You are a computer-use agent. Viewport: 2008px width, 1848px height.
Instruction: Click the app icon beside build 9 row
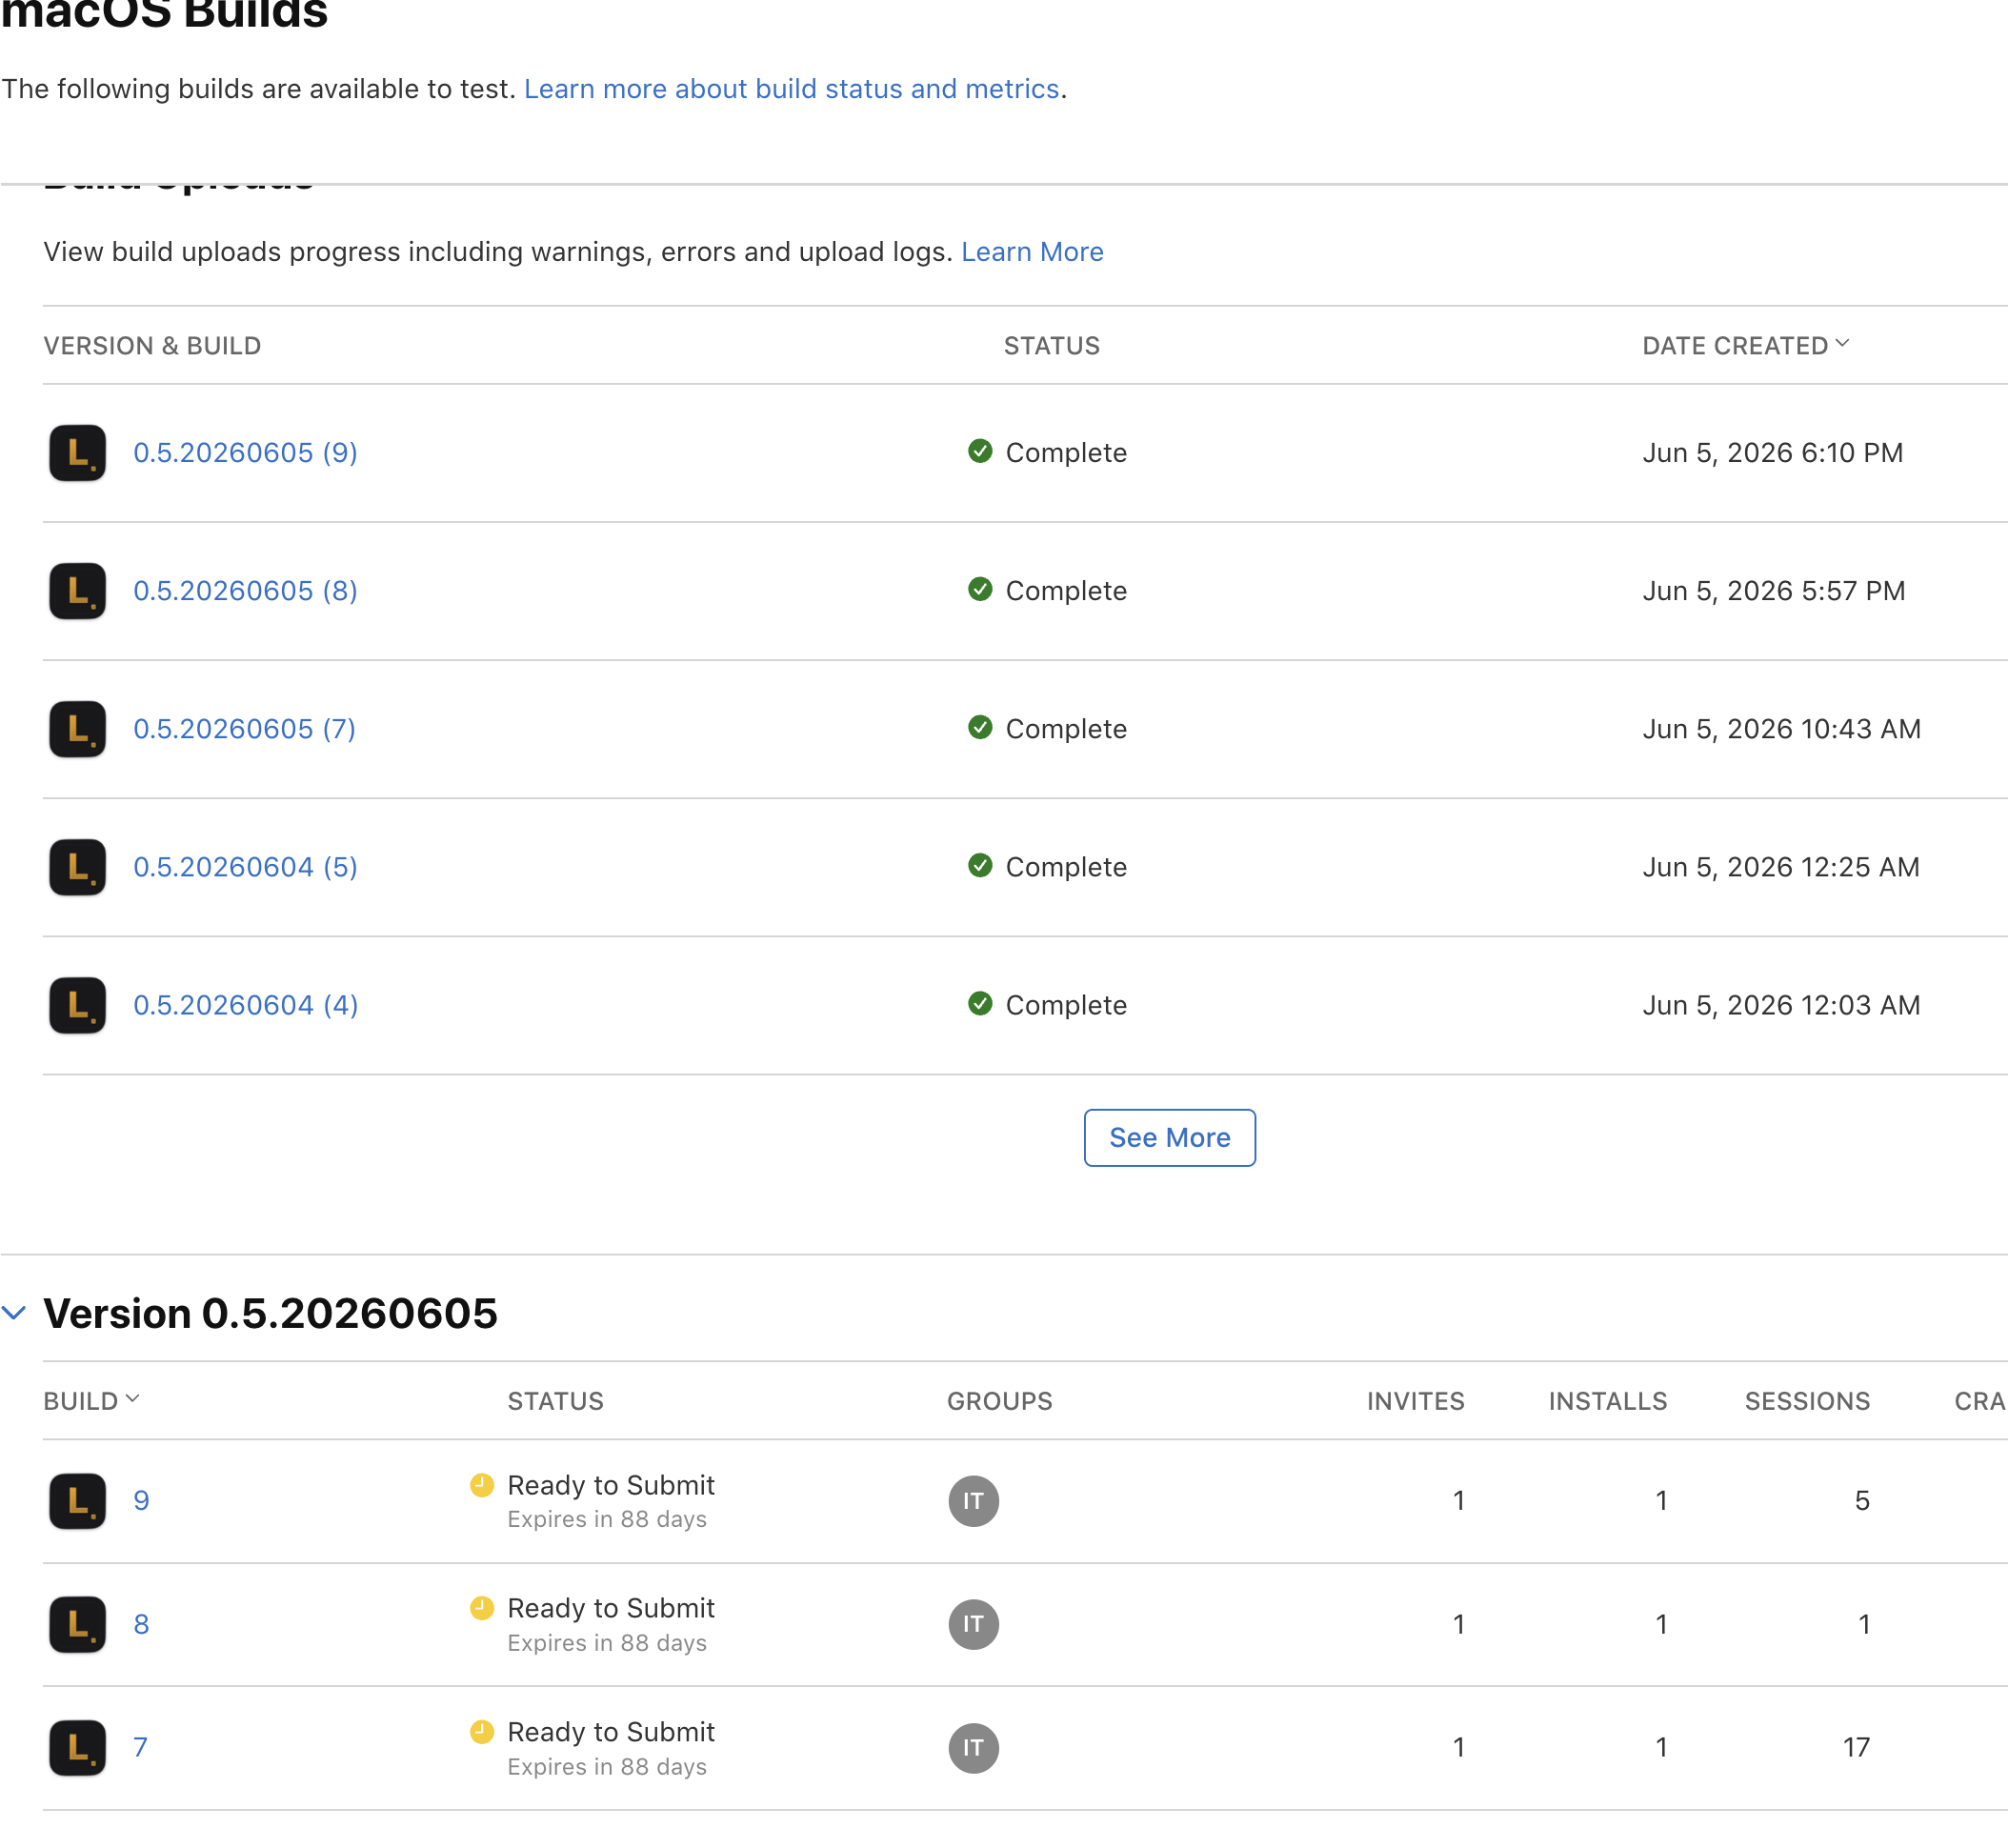click(x=78, y=1501)
